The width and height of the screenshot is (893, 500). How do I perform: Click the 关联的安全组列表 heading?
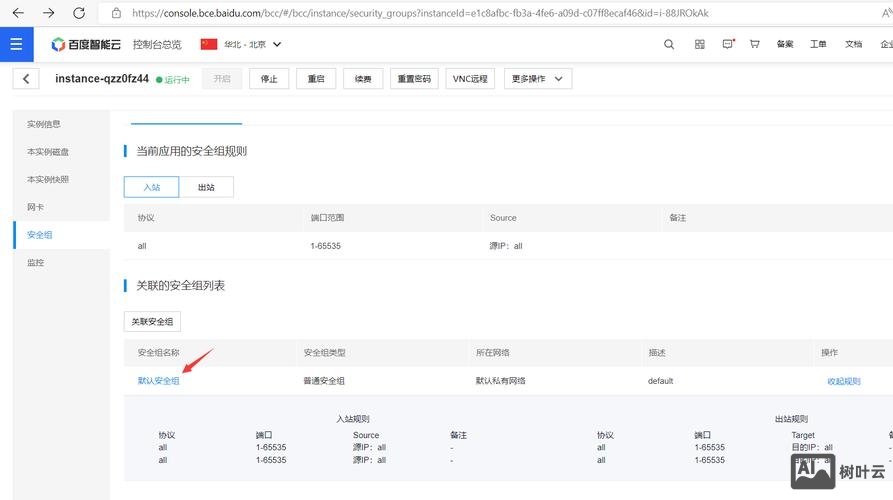tap(181, 285)
